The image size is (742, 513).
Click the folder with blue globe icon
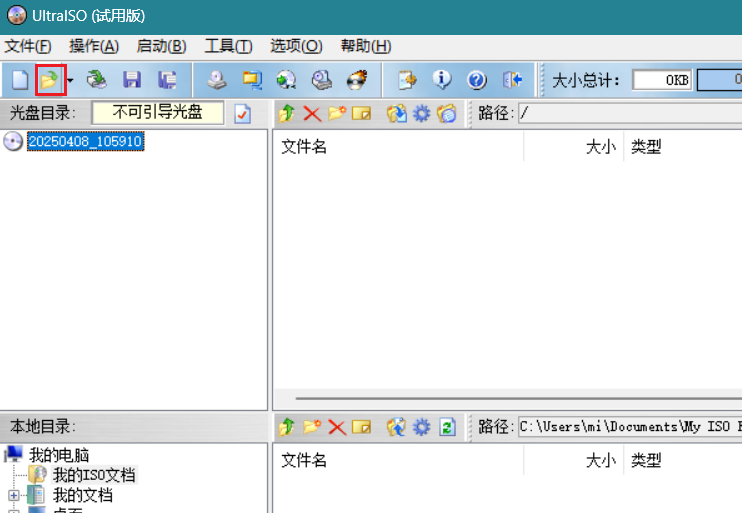(x=446, y=114)
